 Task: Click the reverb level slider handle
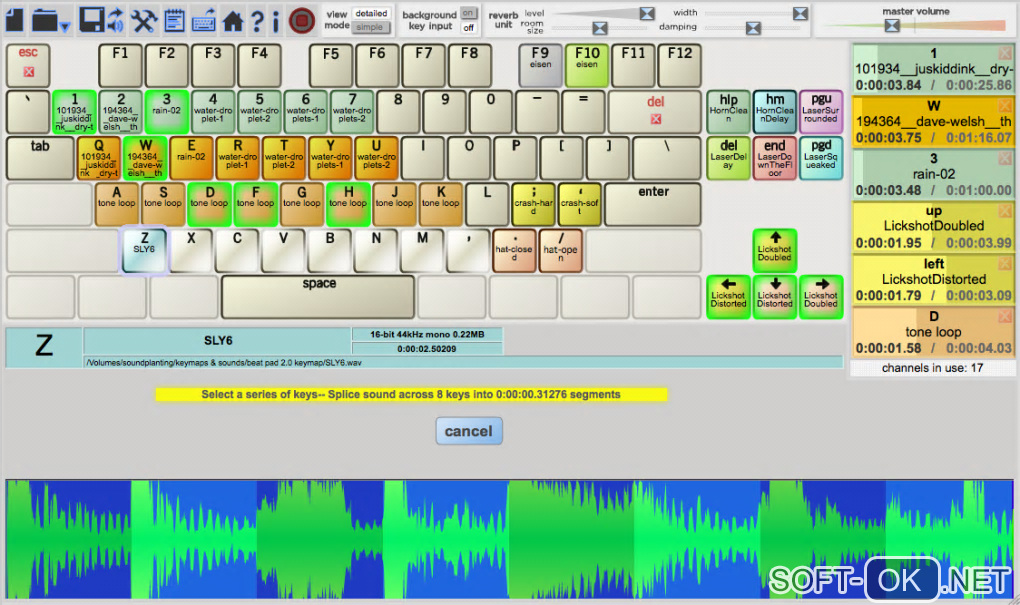pos(647,13)
